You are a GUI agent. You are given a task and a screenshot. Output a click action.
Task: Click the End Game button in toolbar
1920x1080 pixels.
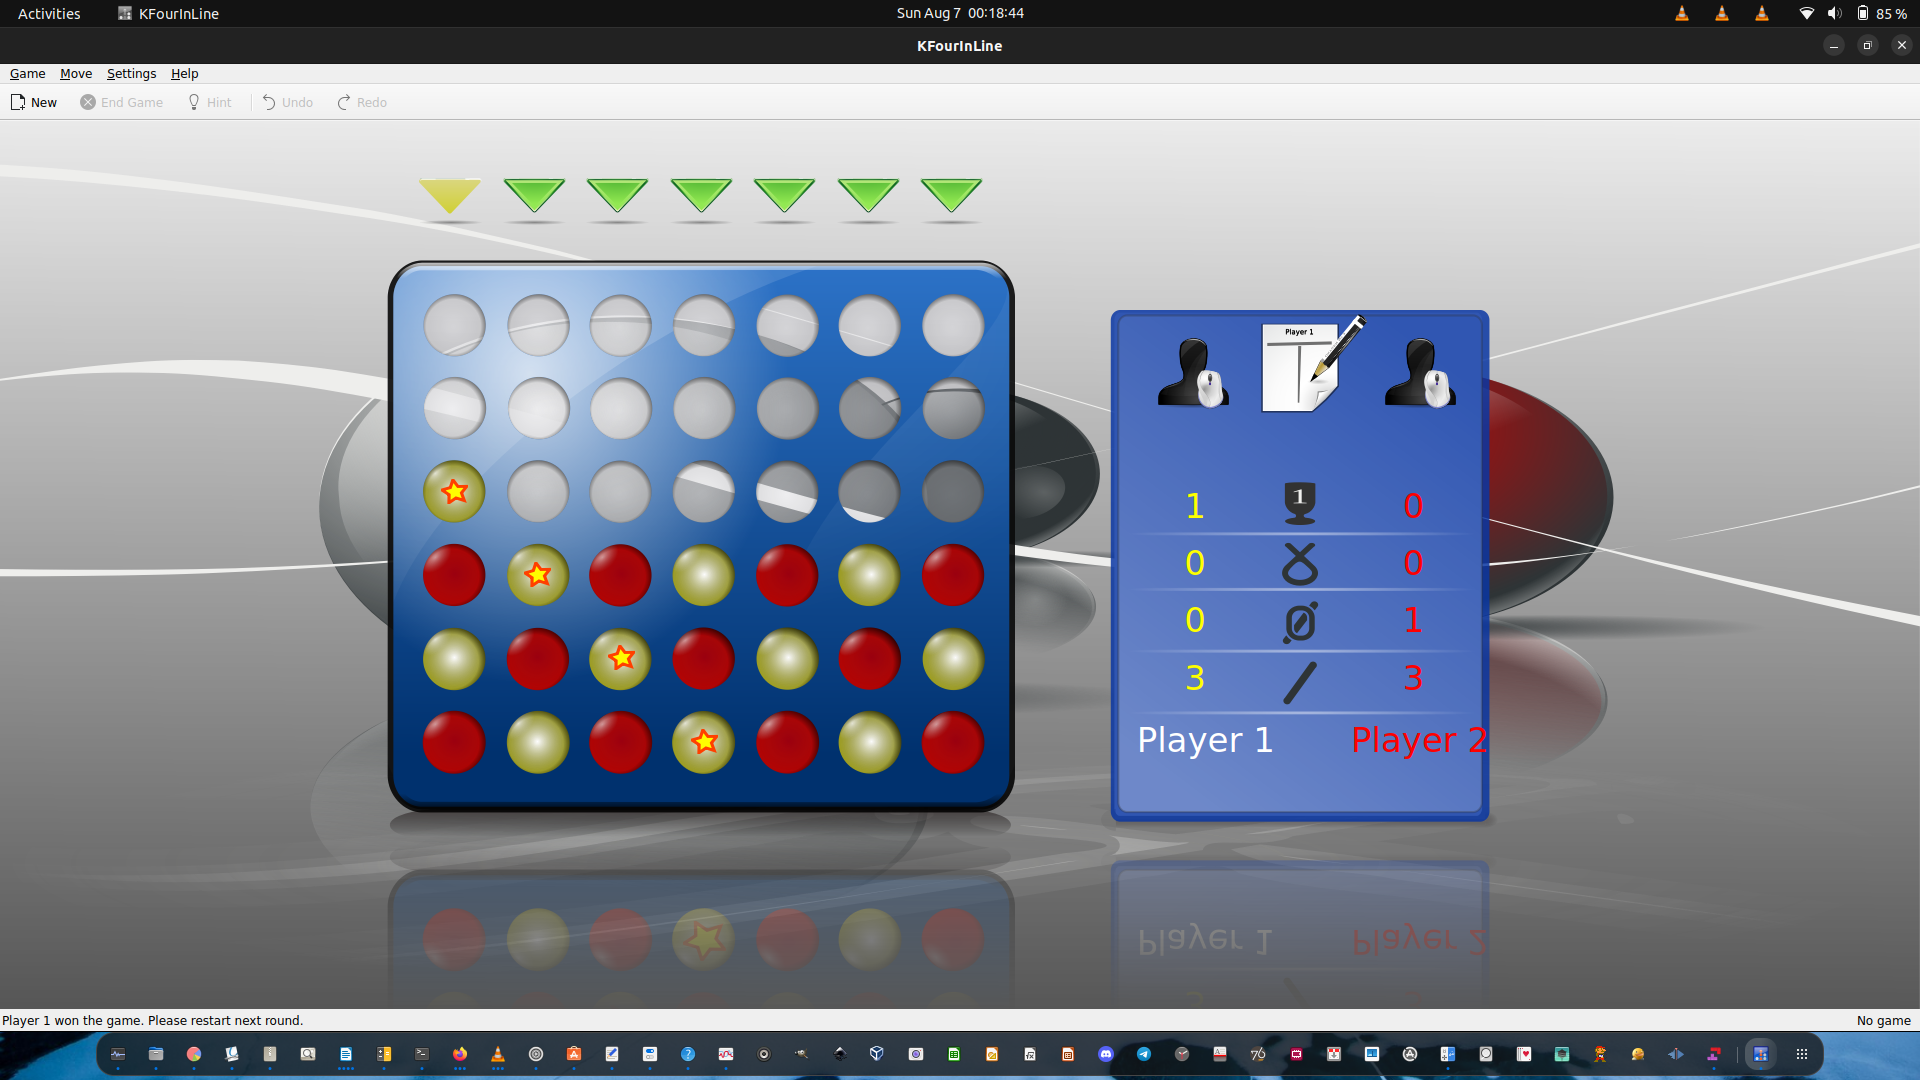click(120, 102)
